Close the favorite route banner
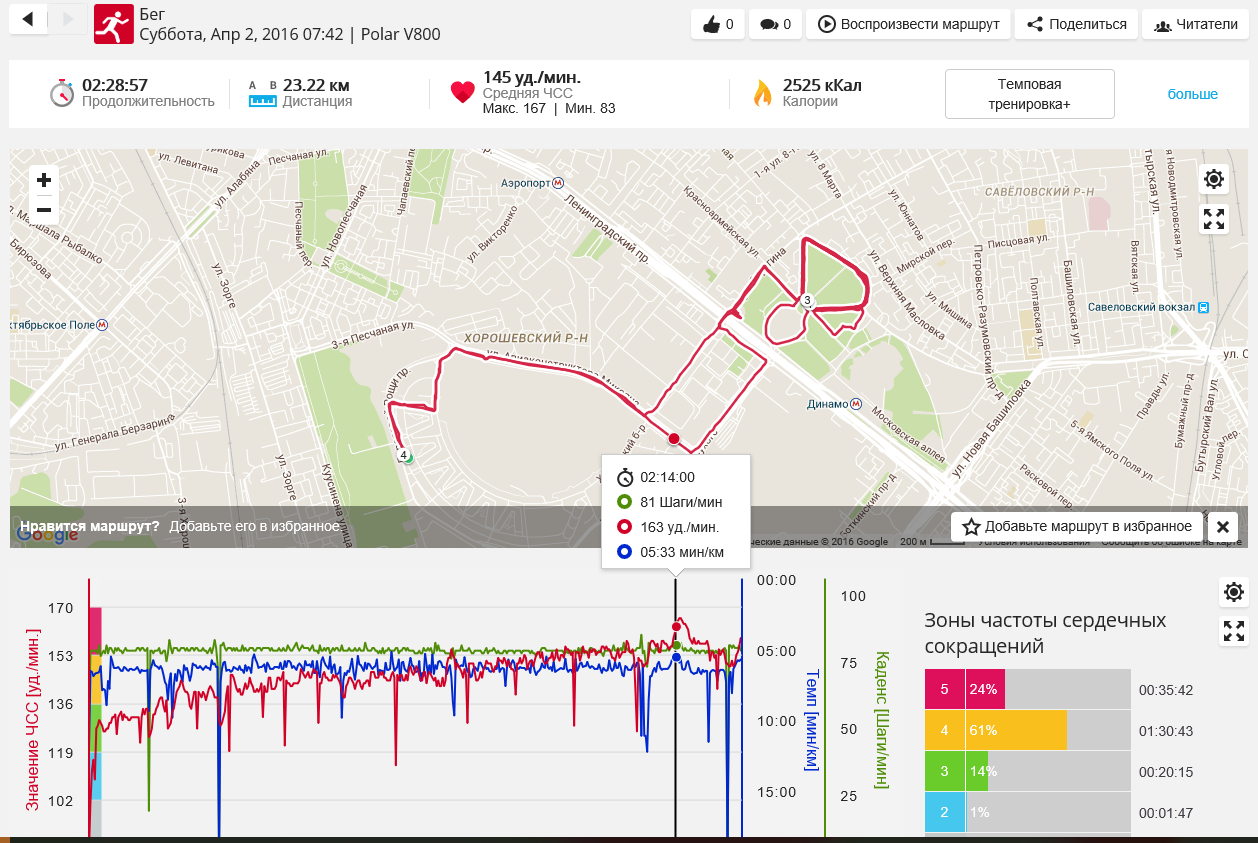This screenshot has width=1258, height=843. [1222, 526]
